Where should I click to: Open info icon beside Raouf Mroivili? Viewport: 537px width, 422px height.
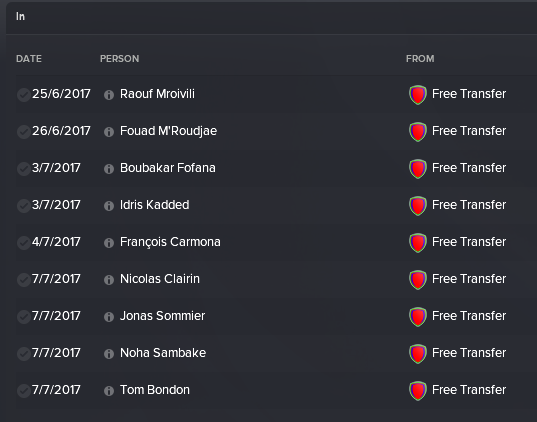(109, 95)
